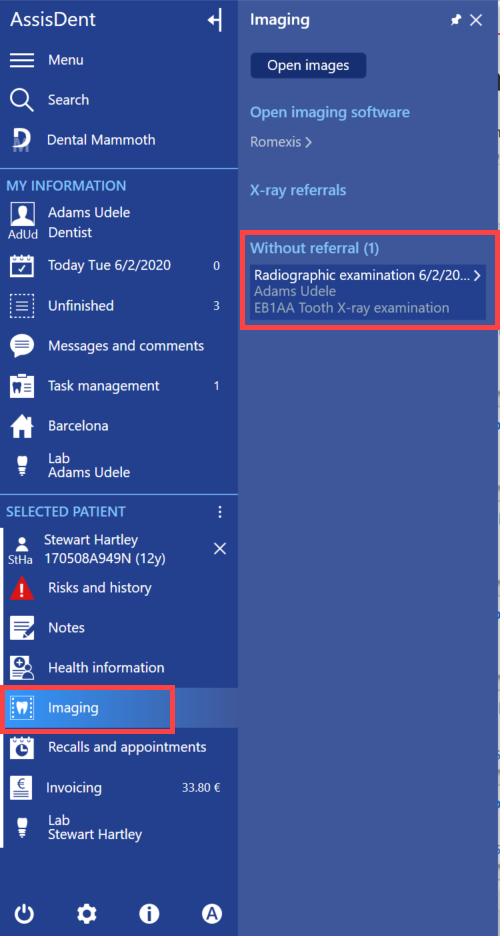
Task: Click the X-ray referrals heading link
Action: coord(298,190)
